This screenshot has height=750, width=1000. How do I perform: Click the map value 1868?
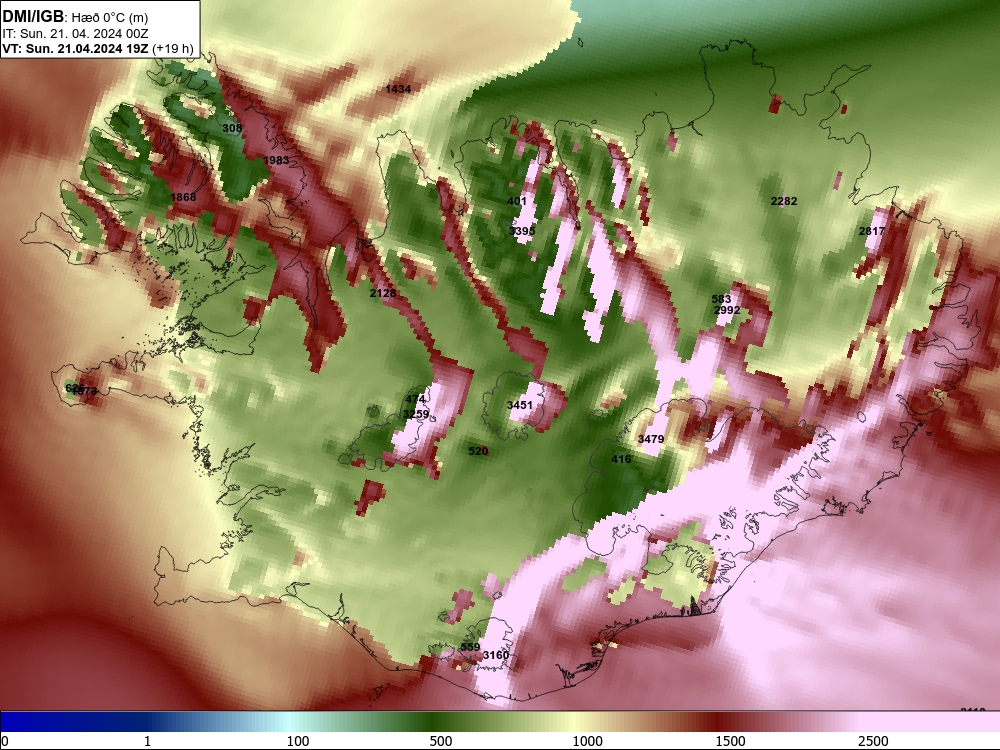183,197
